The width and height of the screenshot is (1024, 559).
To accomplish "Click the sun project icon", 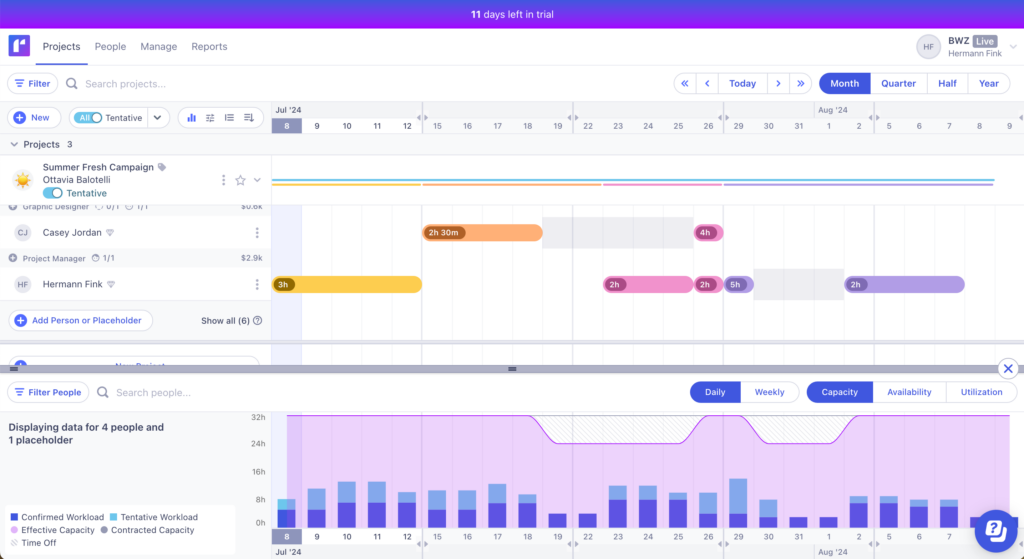I will 23,180.
